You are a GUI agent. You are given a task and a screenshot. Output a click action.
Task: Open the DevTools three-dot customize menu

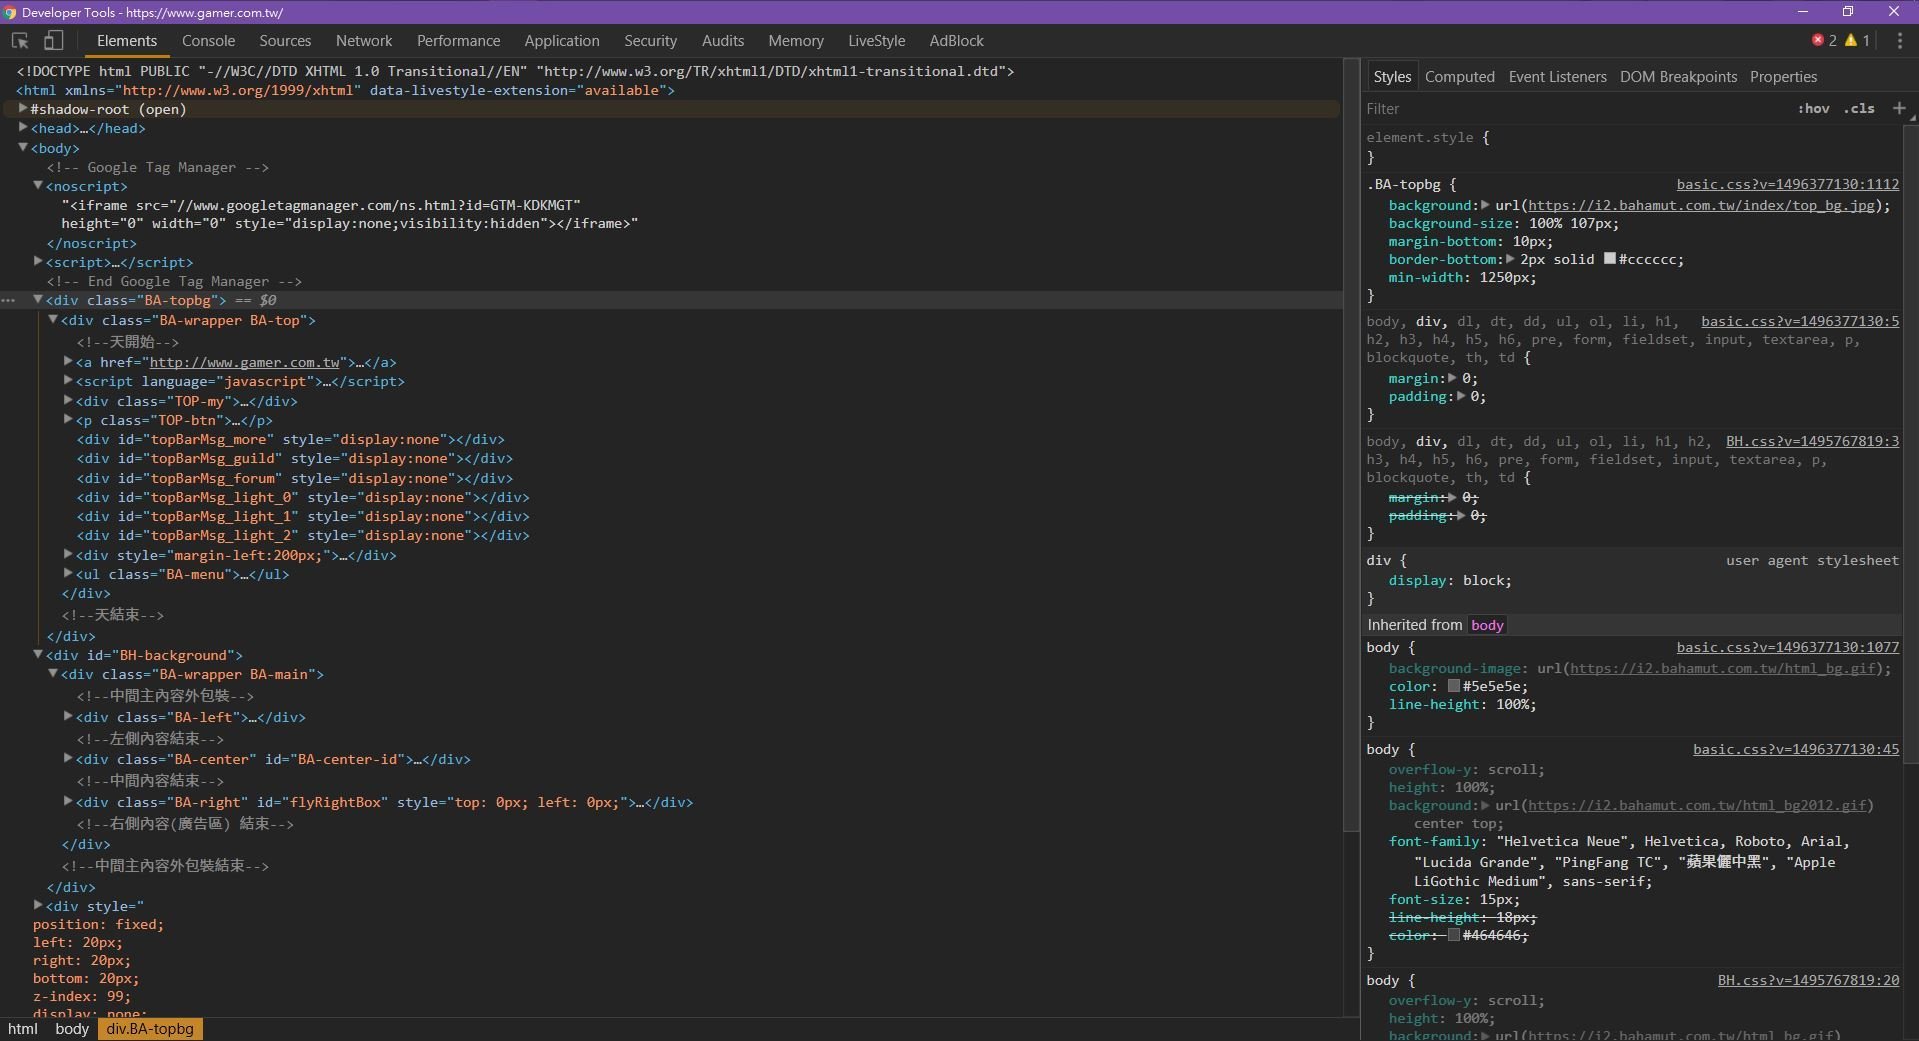[1899, 41]
